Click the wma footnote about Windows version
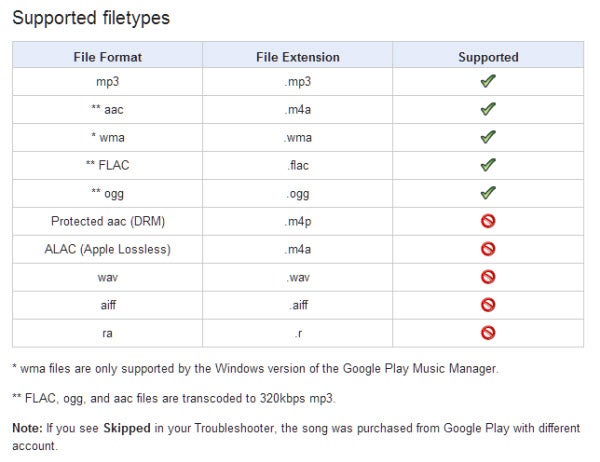Image resolution: width=600 pixels, height=462 pixels. pyautogui.click(x=255, y=369)
